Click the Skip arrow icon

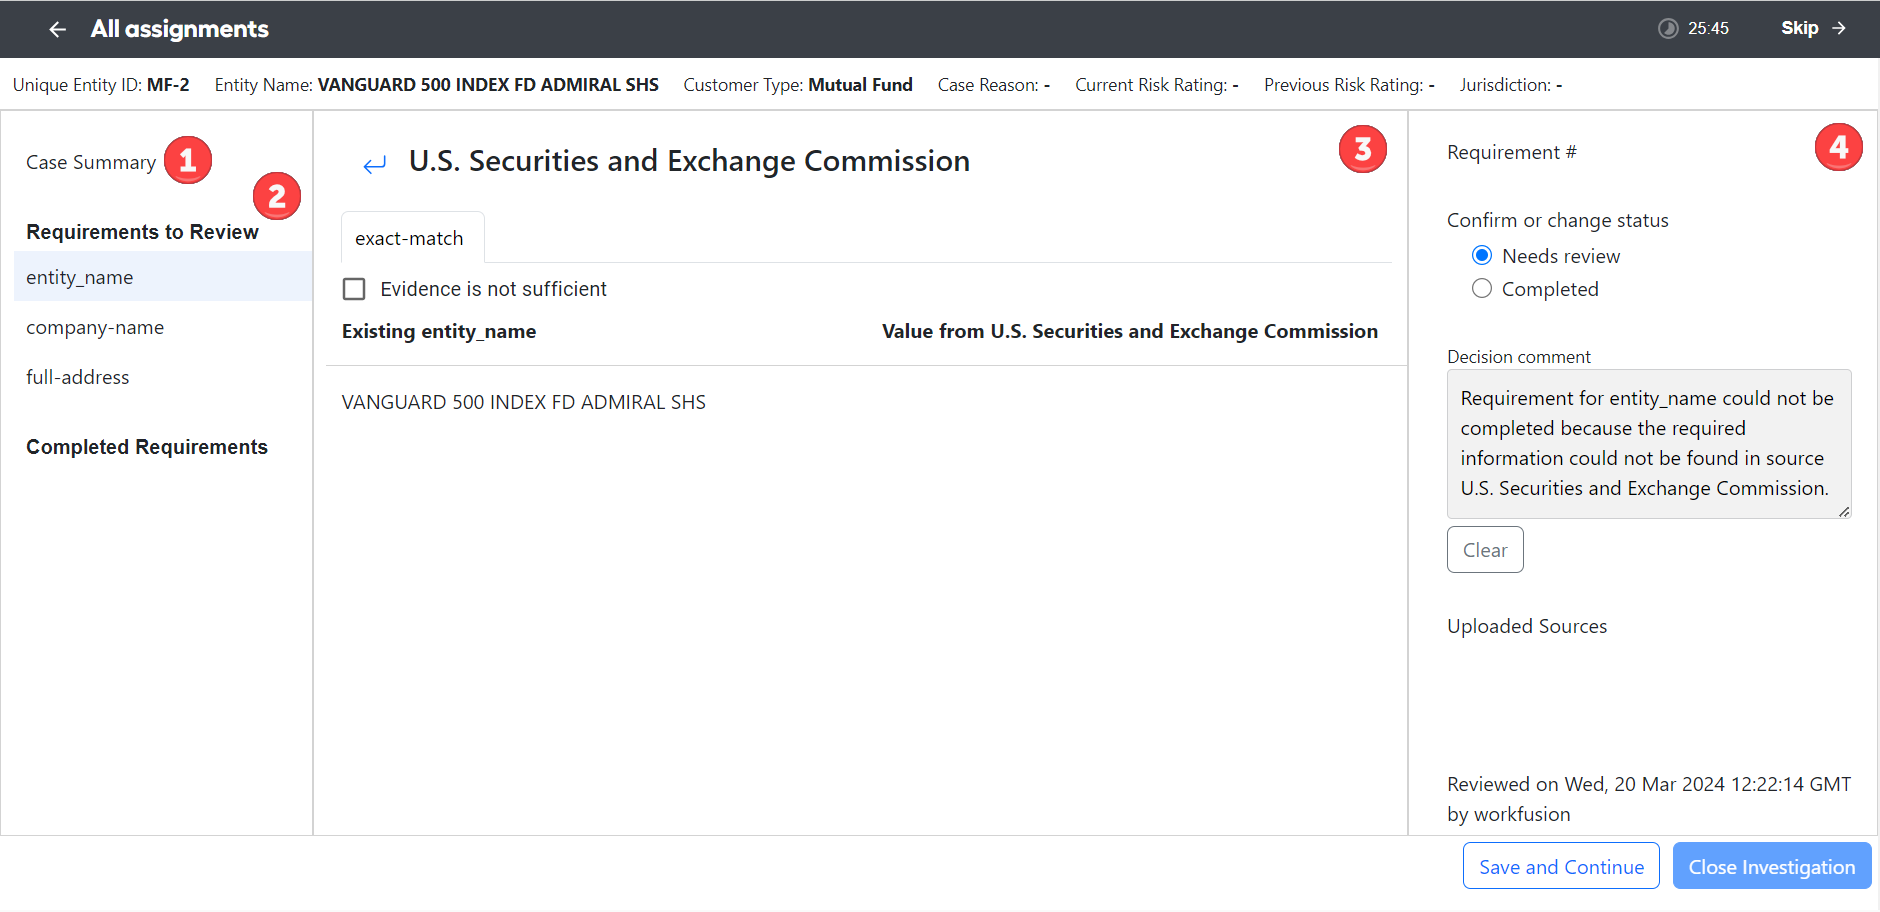(1839, 28)
